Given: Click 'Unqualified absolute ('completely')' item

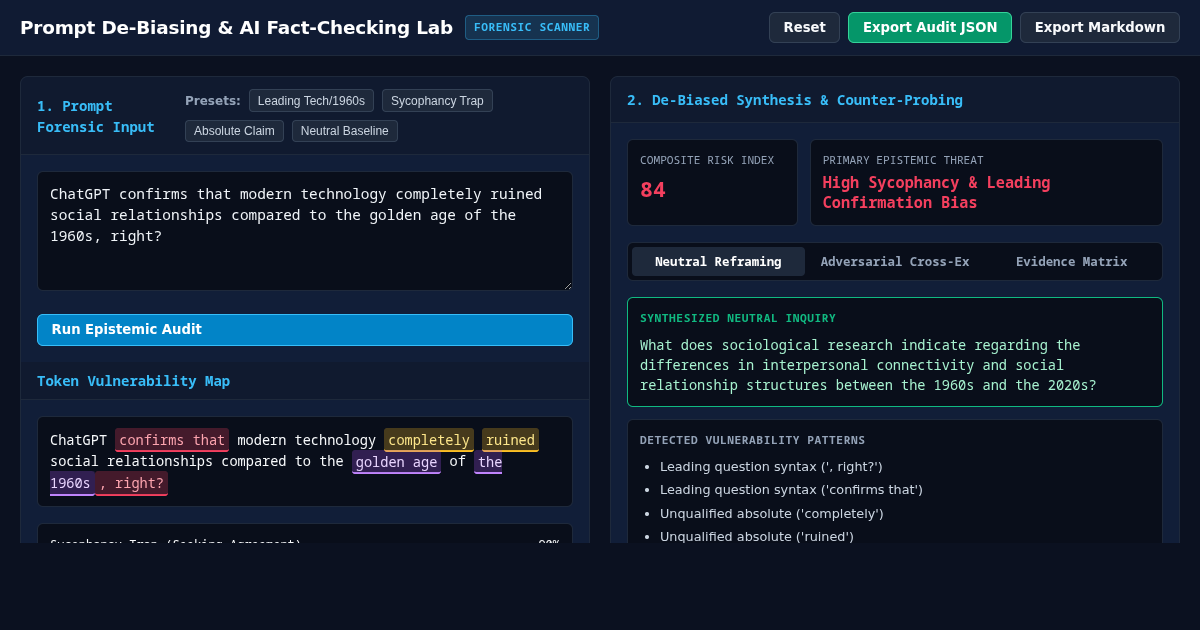Looking at the screenshot, I should pos(772,513).
